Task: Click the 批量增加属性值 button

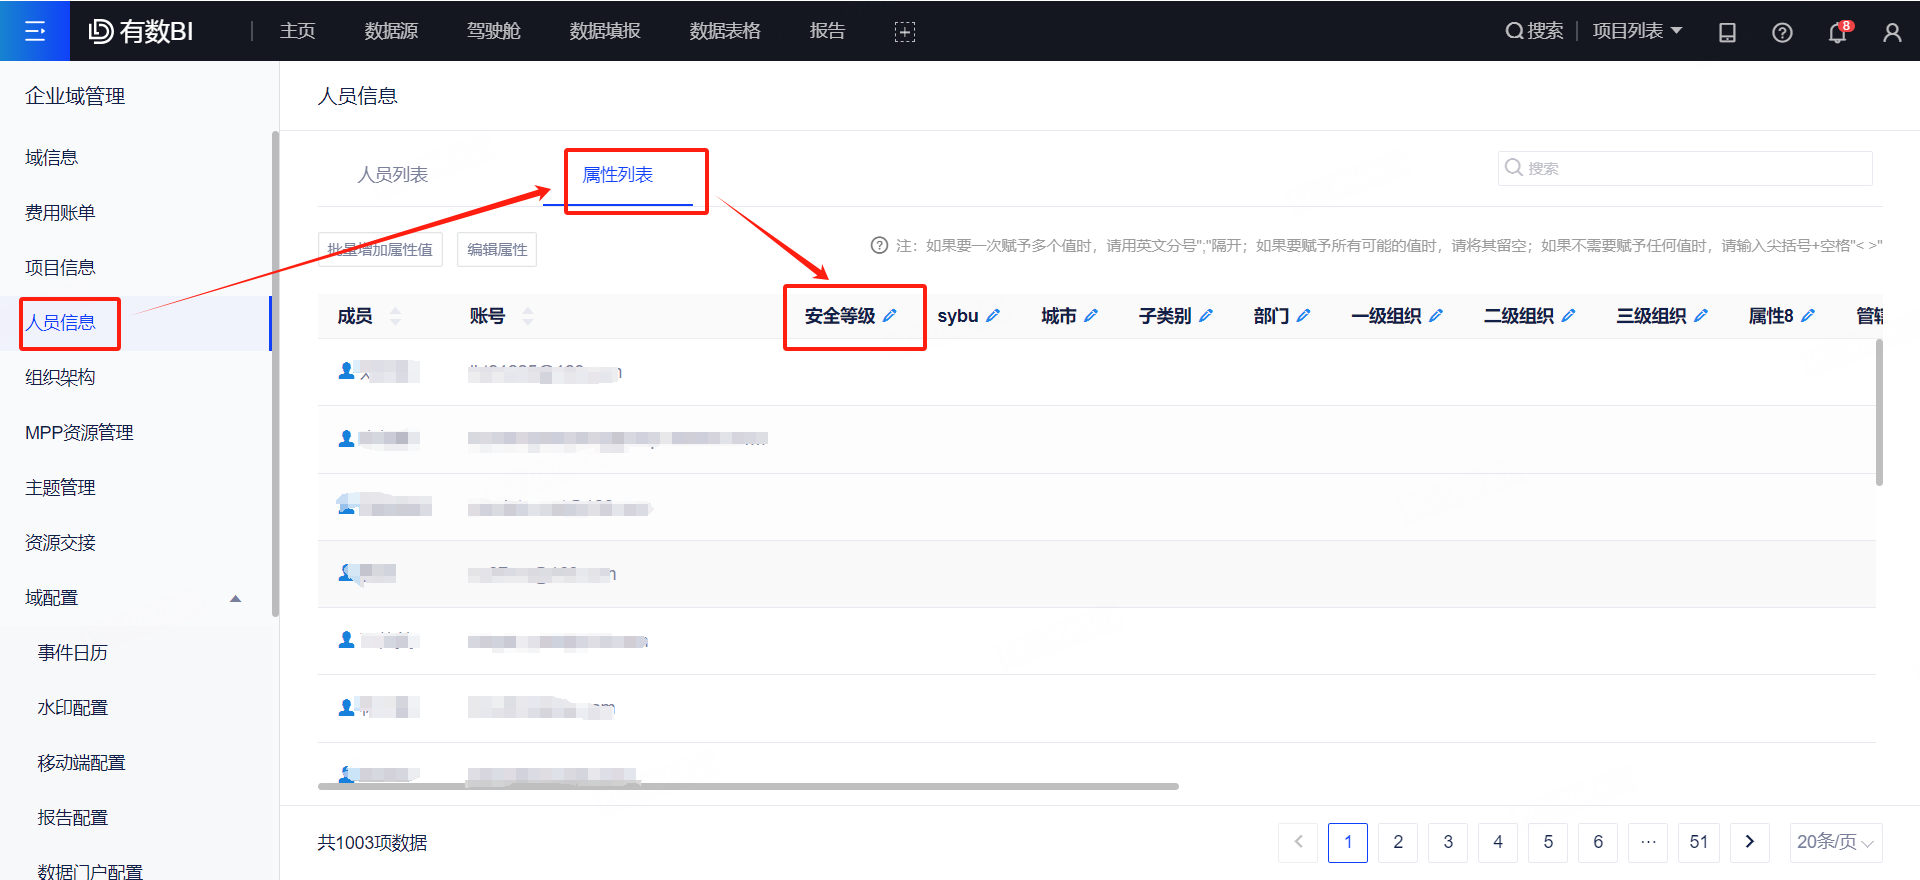Action: tap(380, 249)
